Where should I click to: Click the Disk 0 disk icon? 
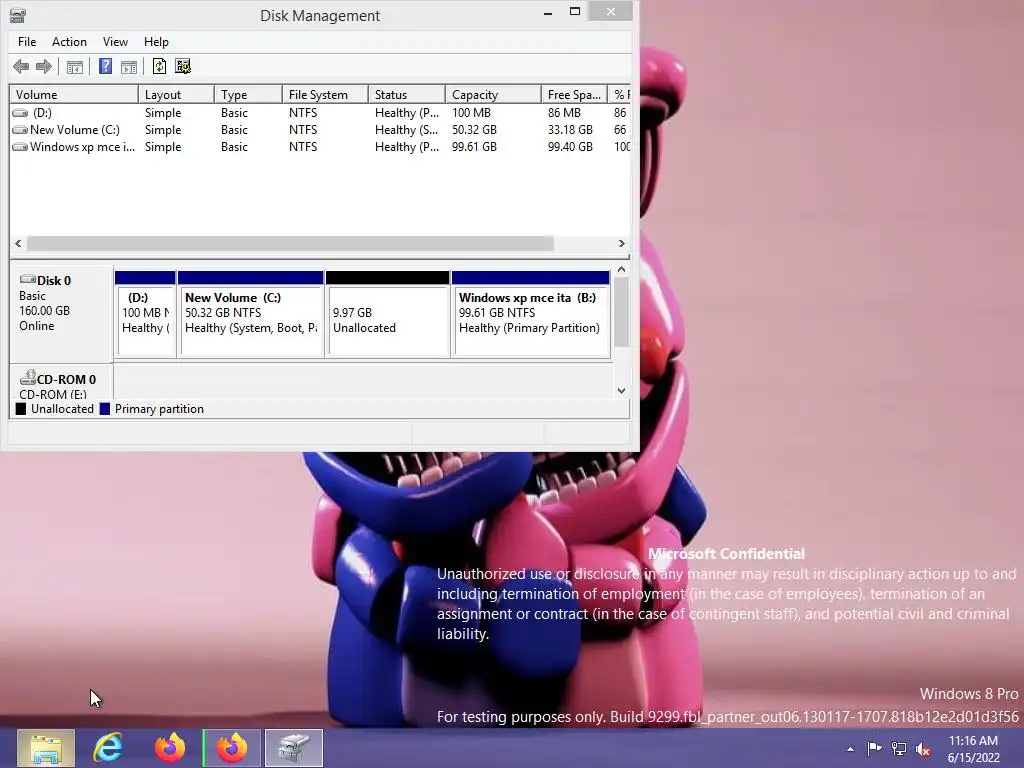pos(27,280)
